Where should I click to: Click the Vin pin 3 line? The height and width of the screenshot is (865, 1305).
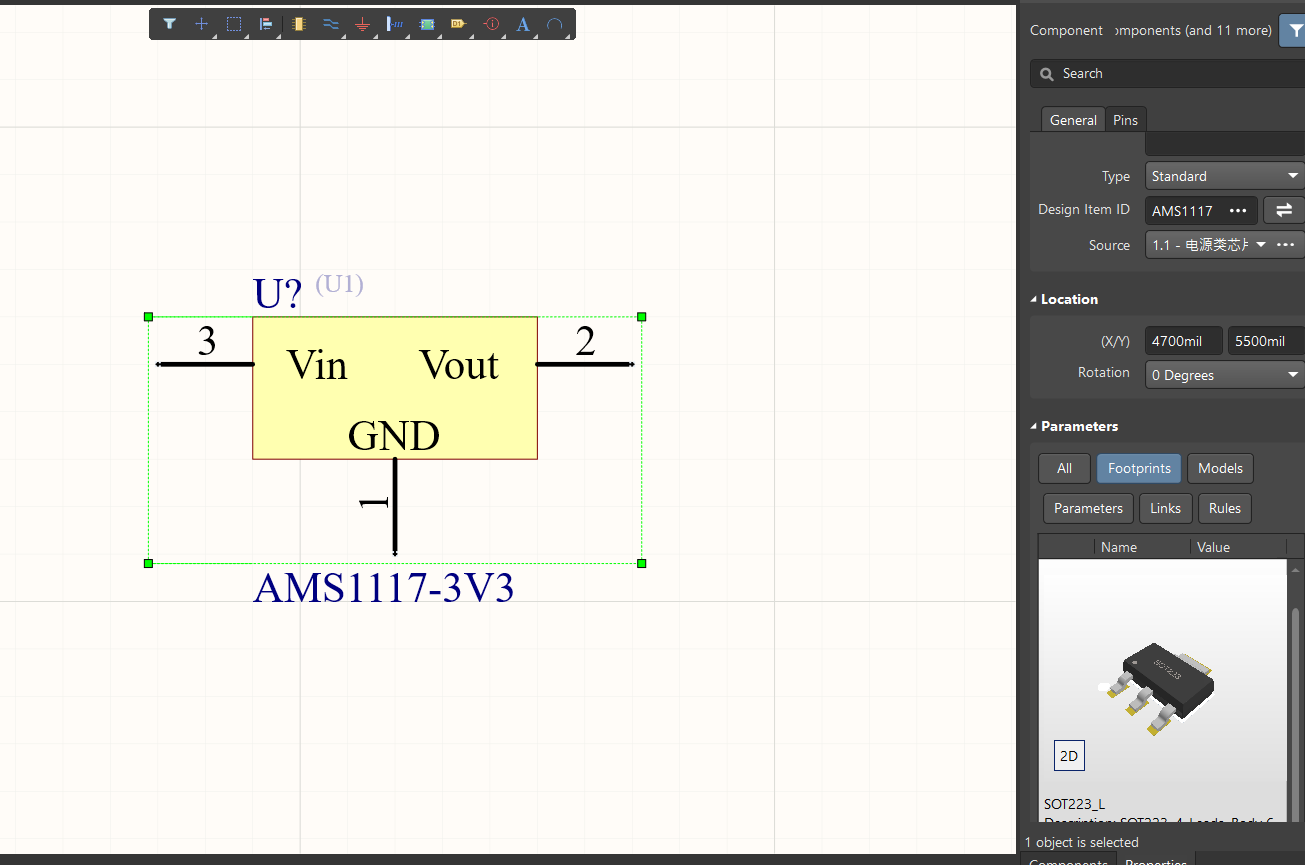pyautogui.click(x=205, y=364)
